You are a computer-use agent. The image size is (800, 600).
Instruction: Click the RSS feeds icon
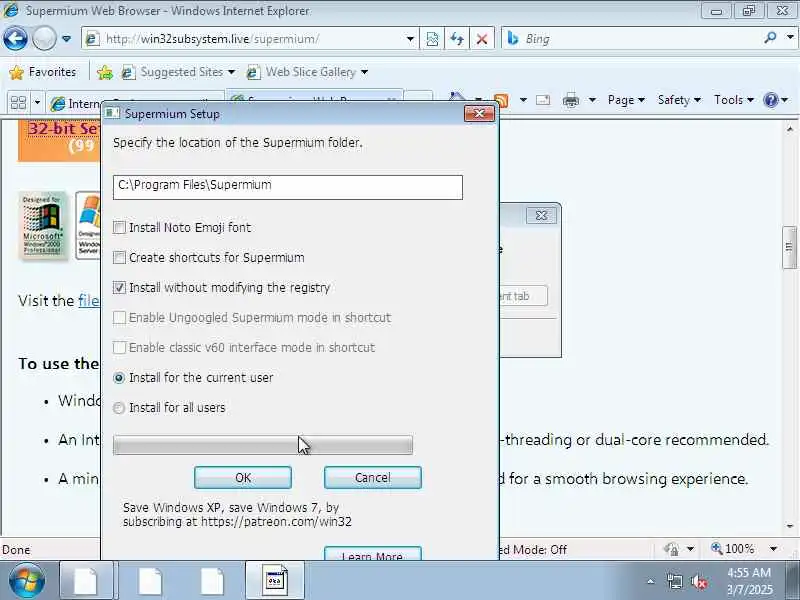502,101
